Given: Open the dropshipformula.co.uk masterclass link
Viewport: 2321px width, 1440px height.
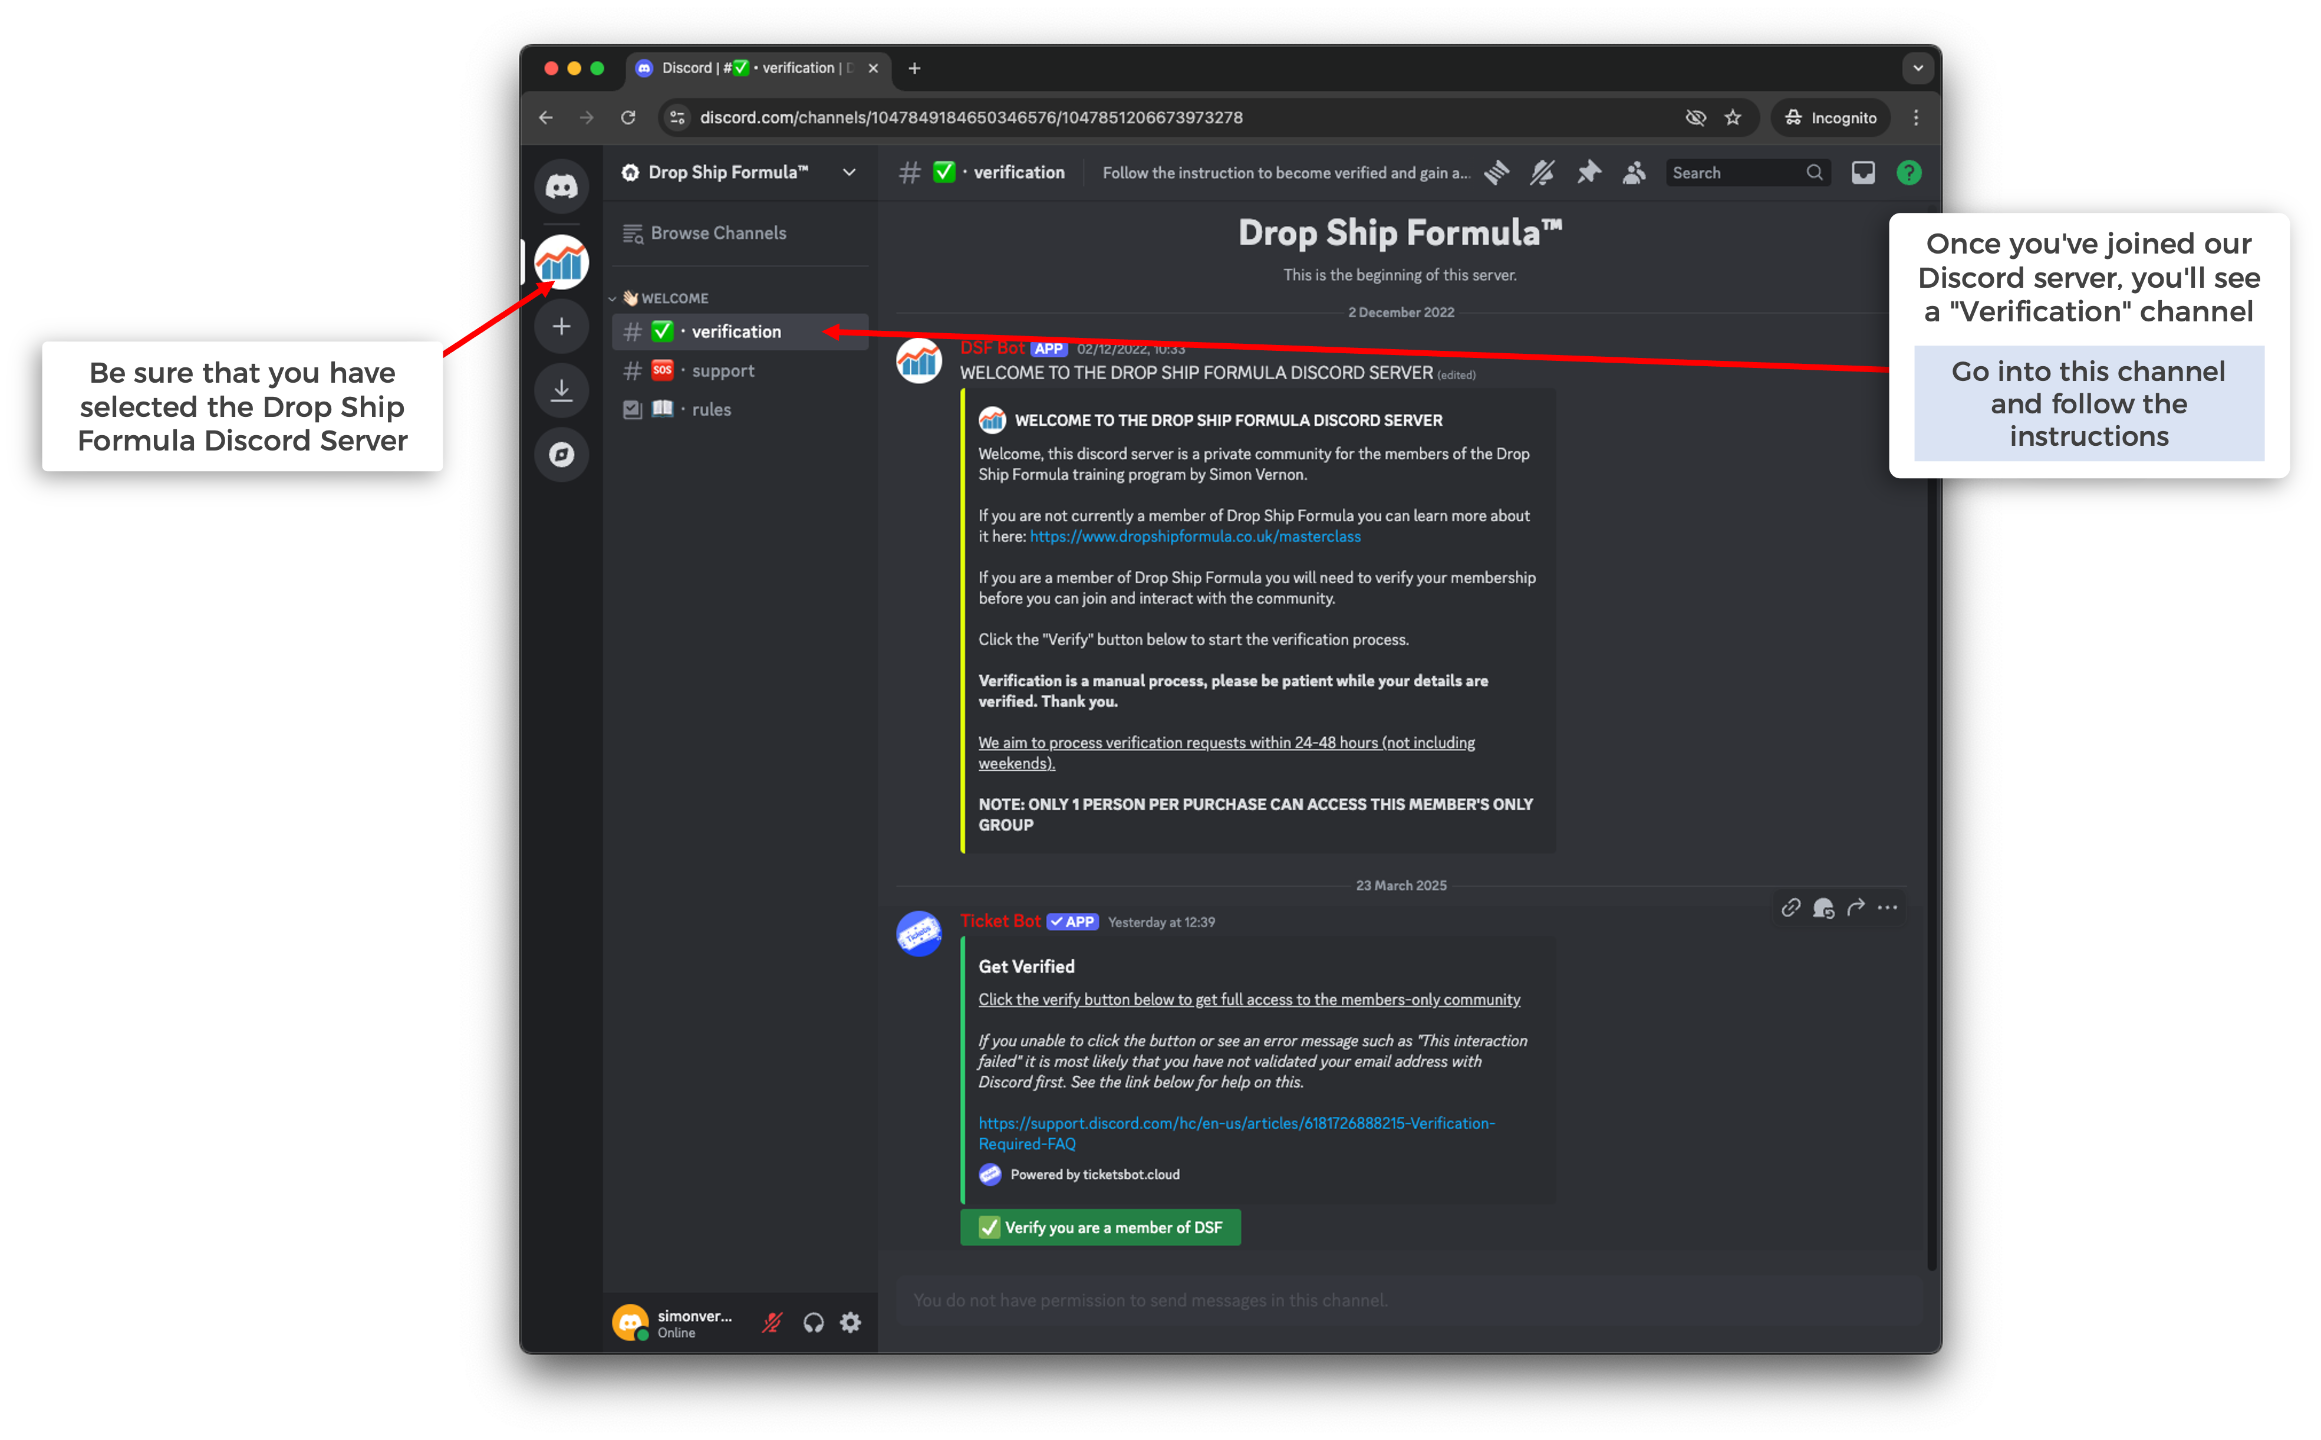Looking at the screenshot, I should pos(1195,537).
